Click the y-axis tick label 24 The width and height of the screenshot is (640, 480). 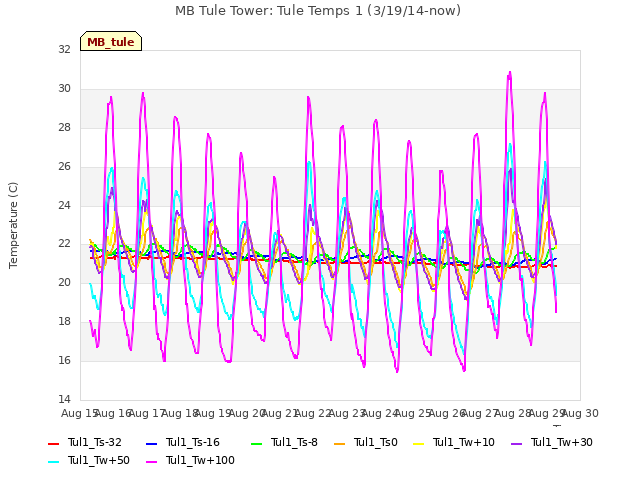64,205
